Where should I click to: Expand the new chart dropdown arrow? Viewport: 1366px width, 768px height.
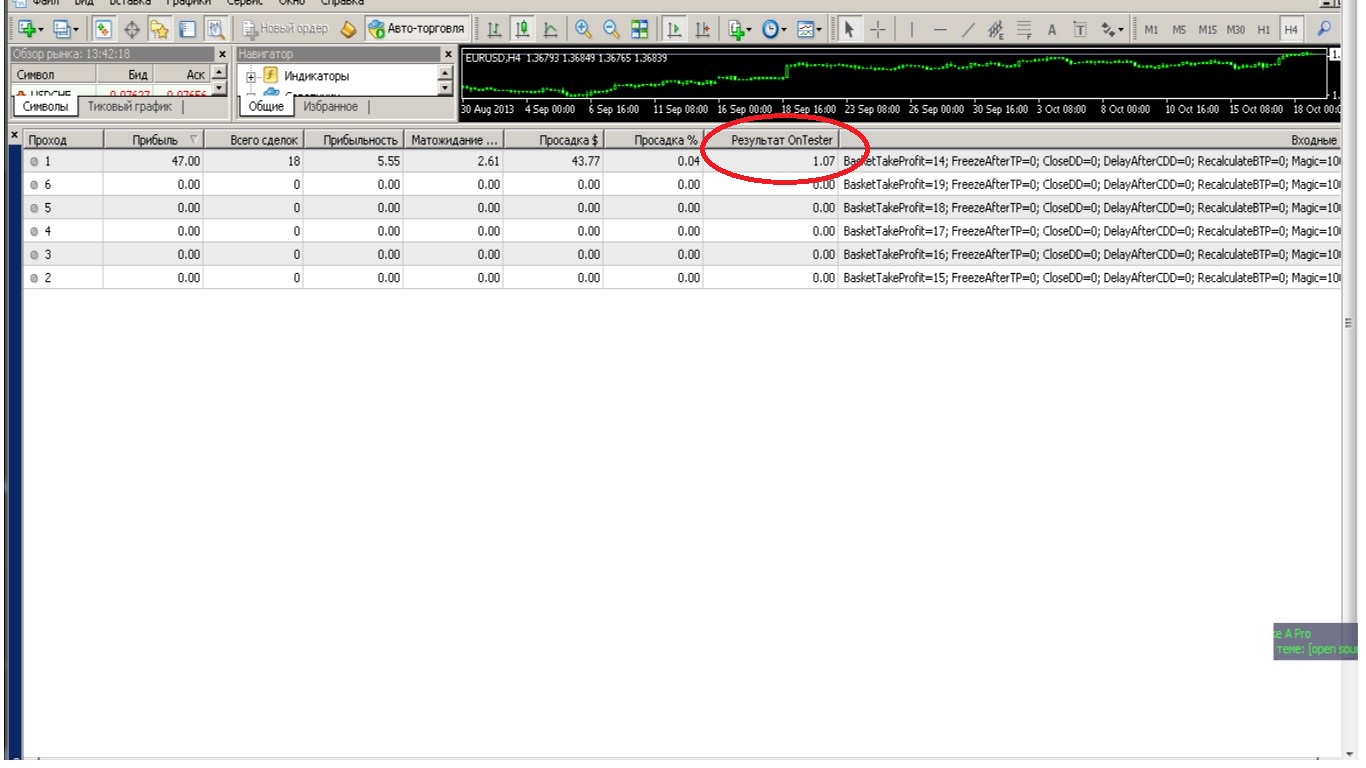41,29
